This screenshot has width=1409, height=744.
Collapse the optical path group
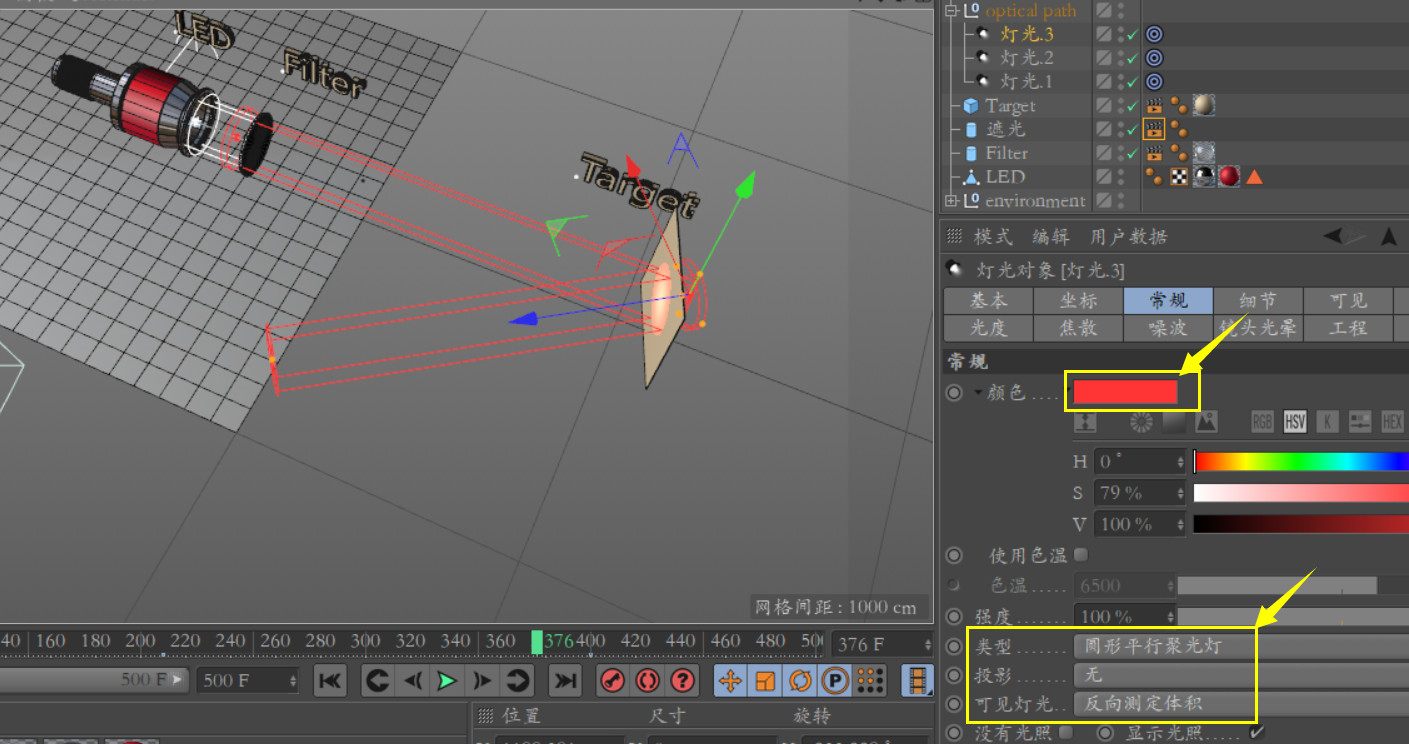point(950,10)
